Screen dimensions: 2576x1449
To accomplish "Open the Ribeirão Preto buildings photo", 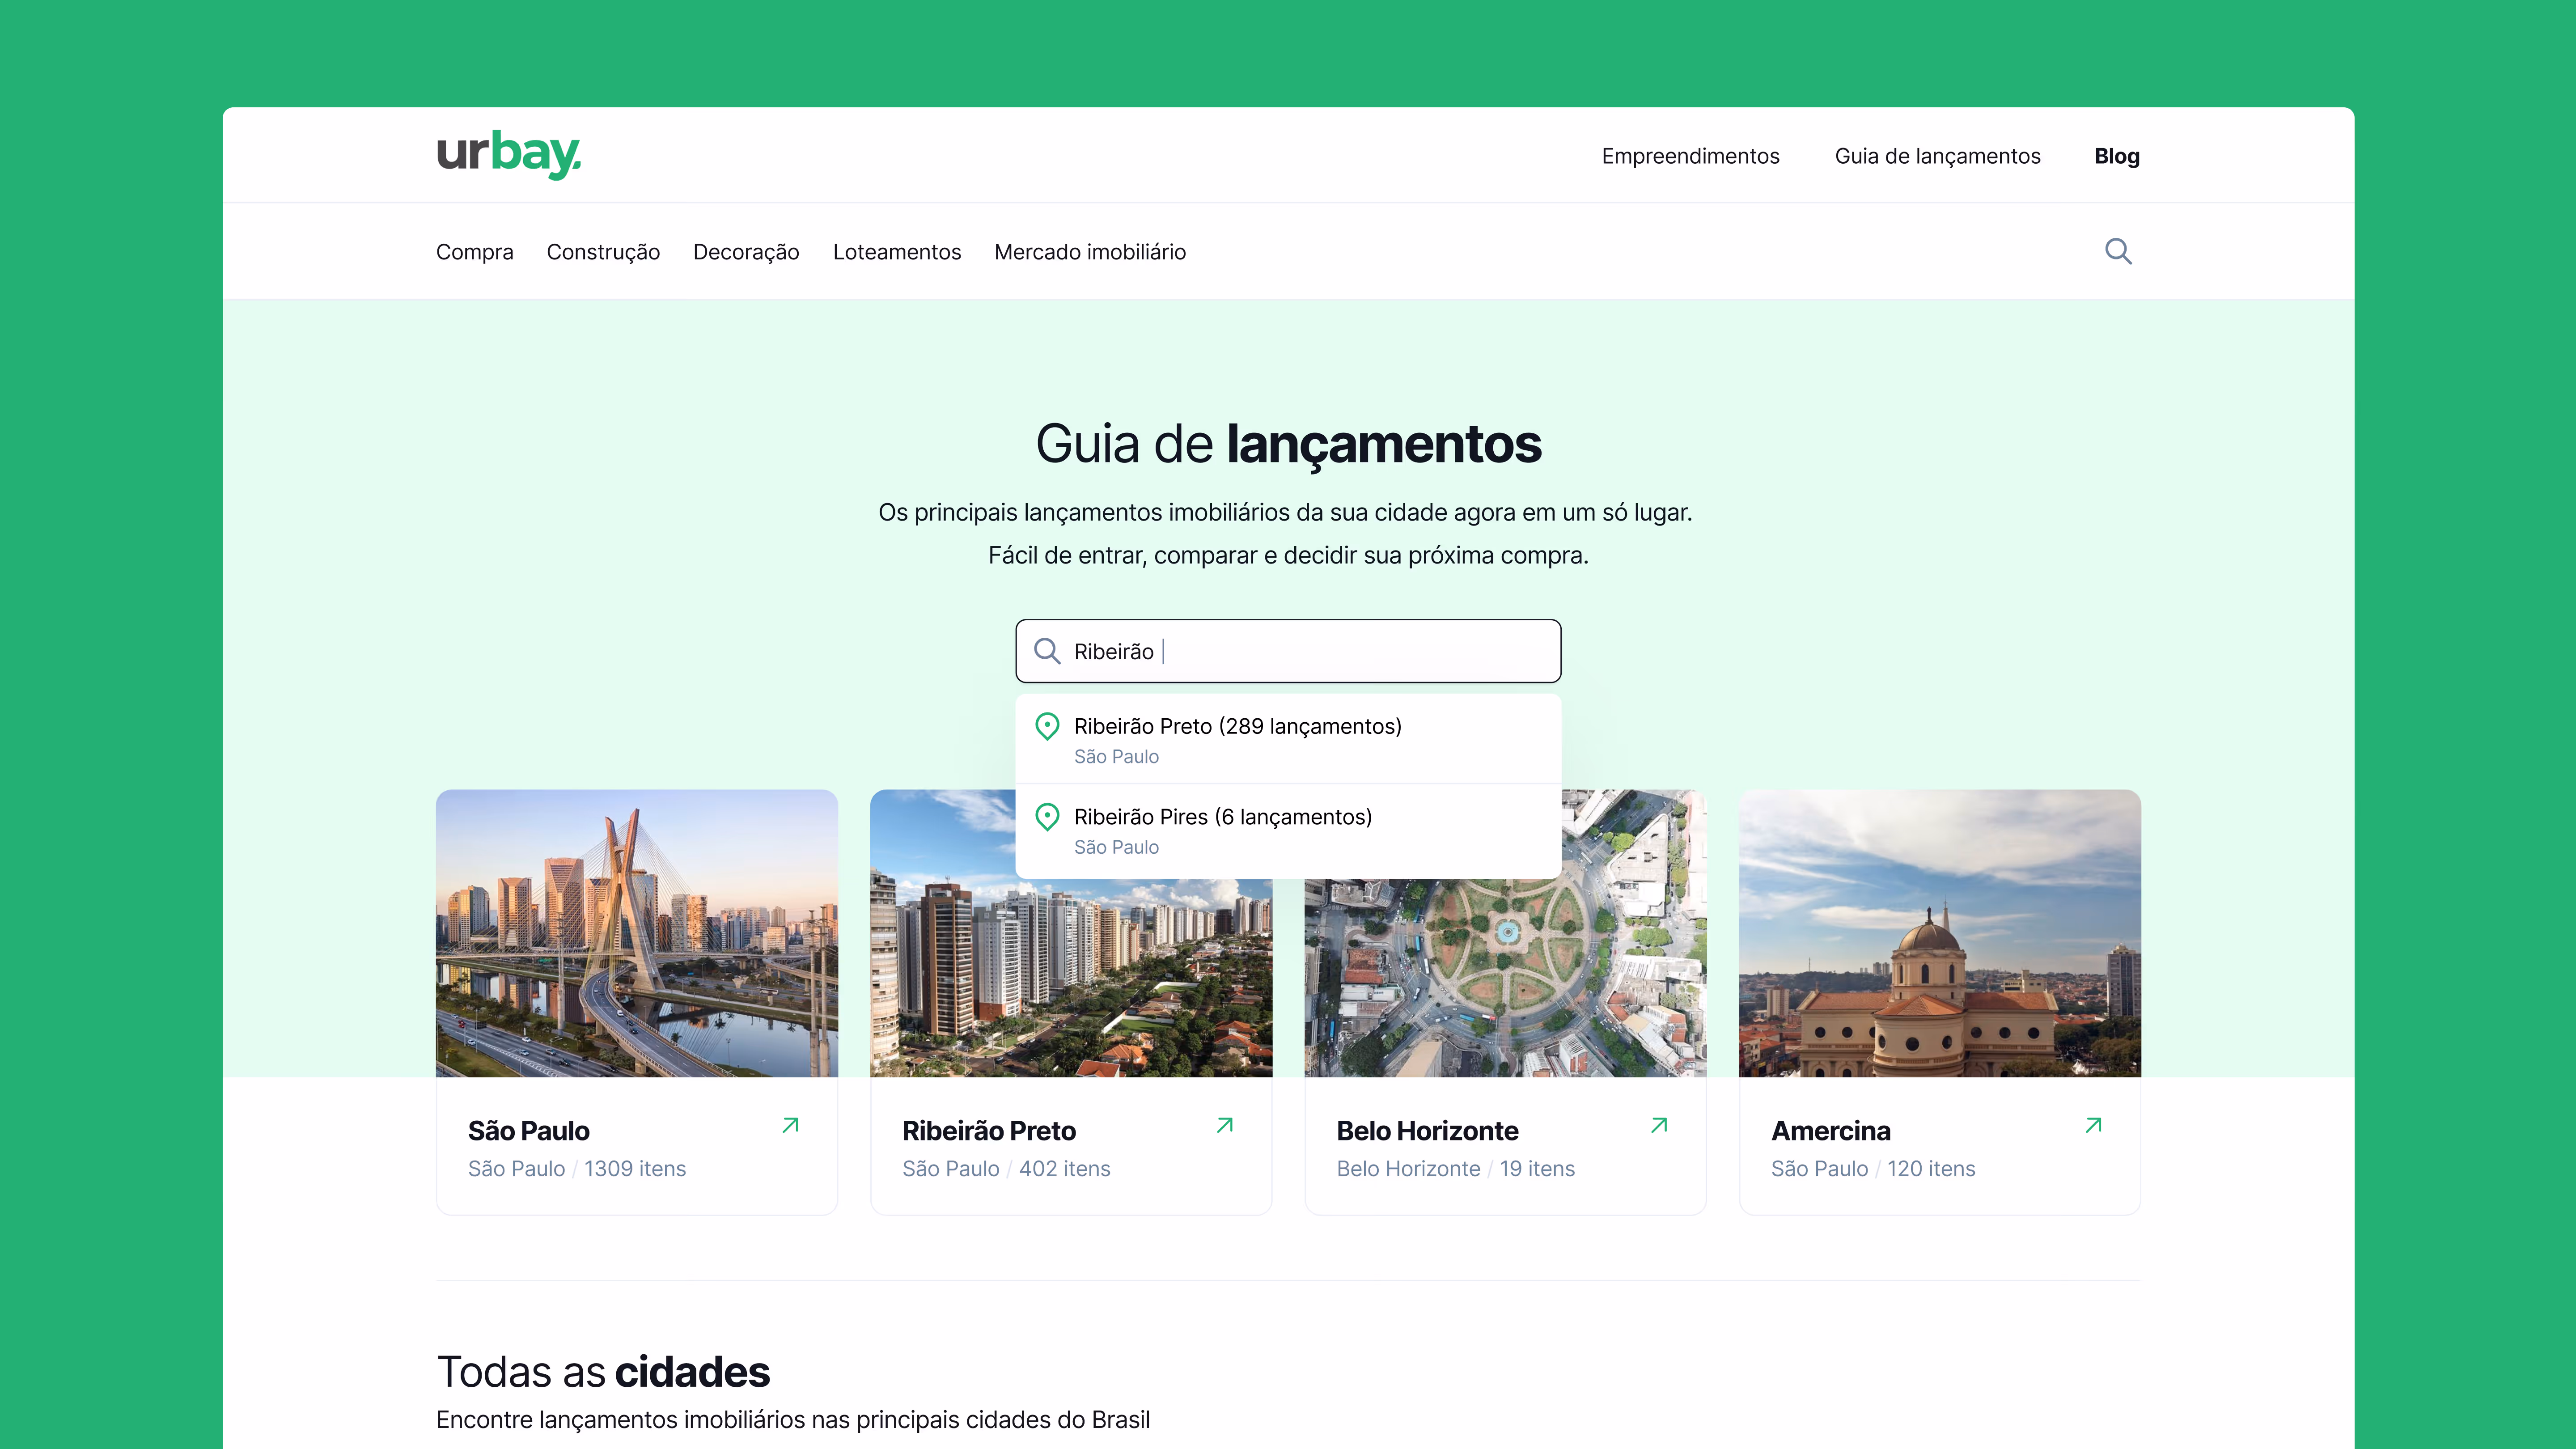I will pyautogui.click(x=1071, y=977).
